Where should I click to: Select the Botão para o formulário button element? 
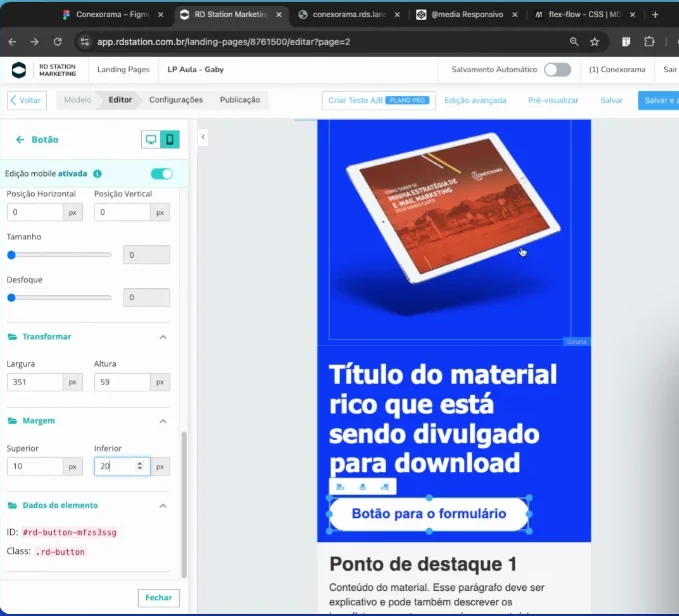(429, 514)
